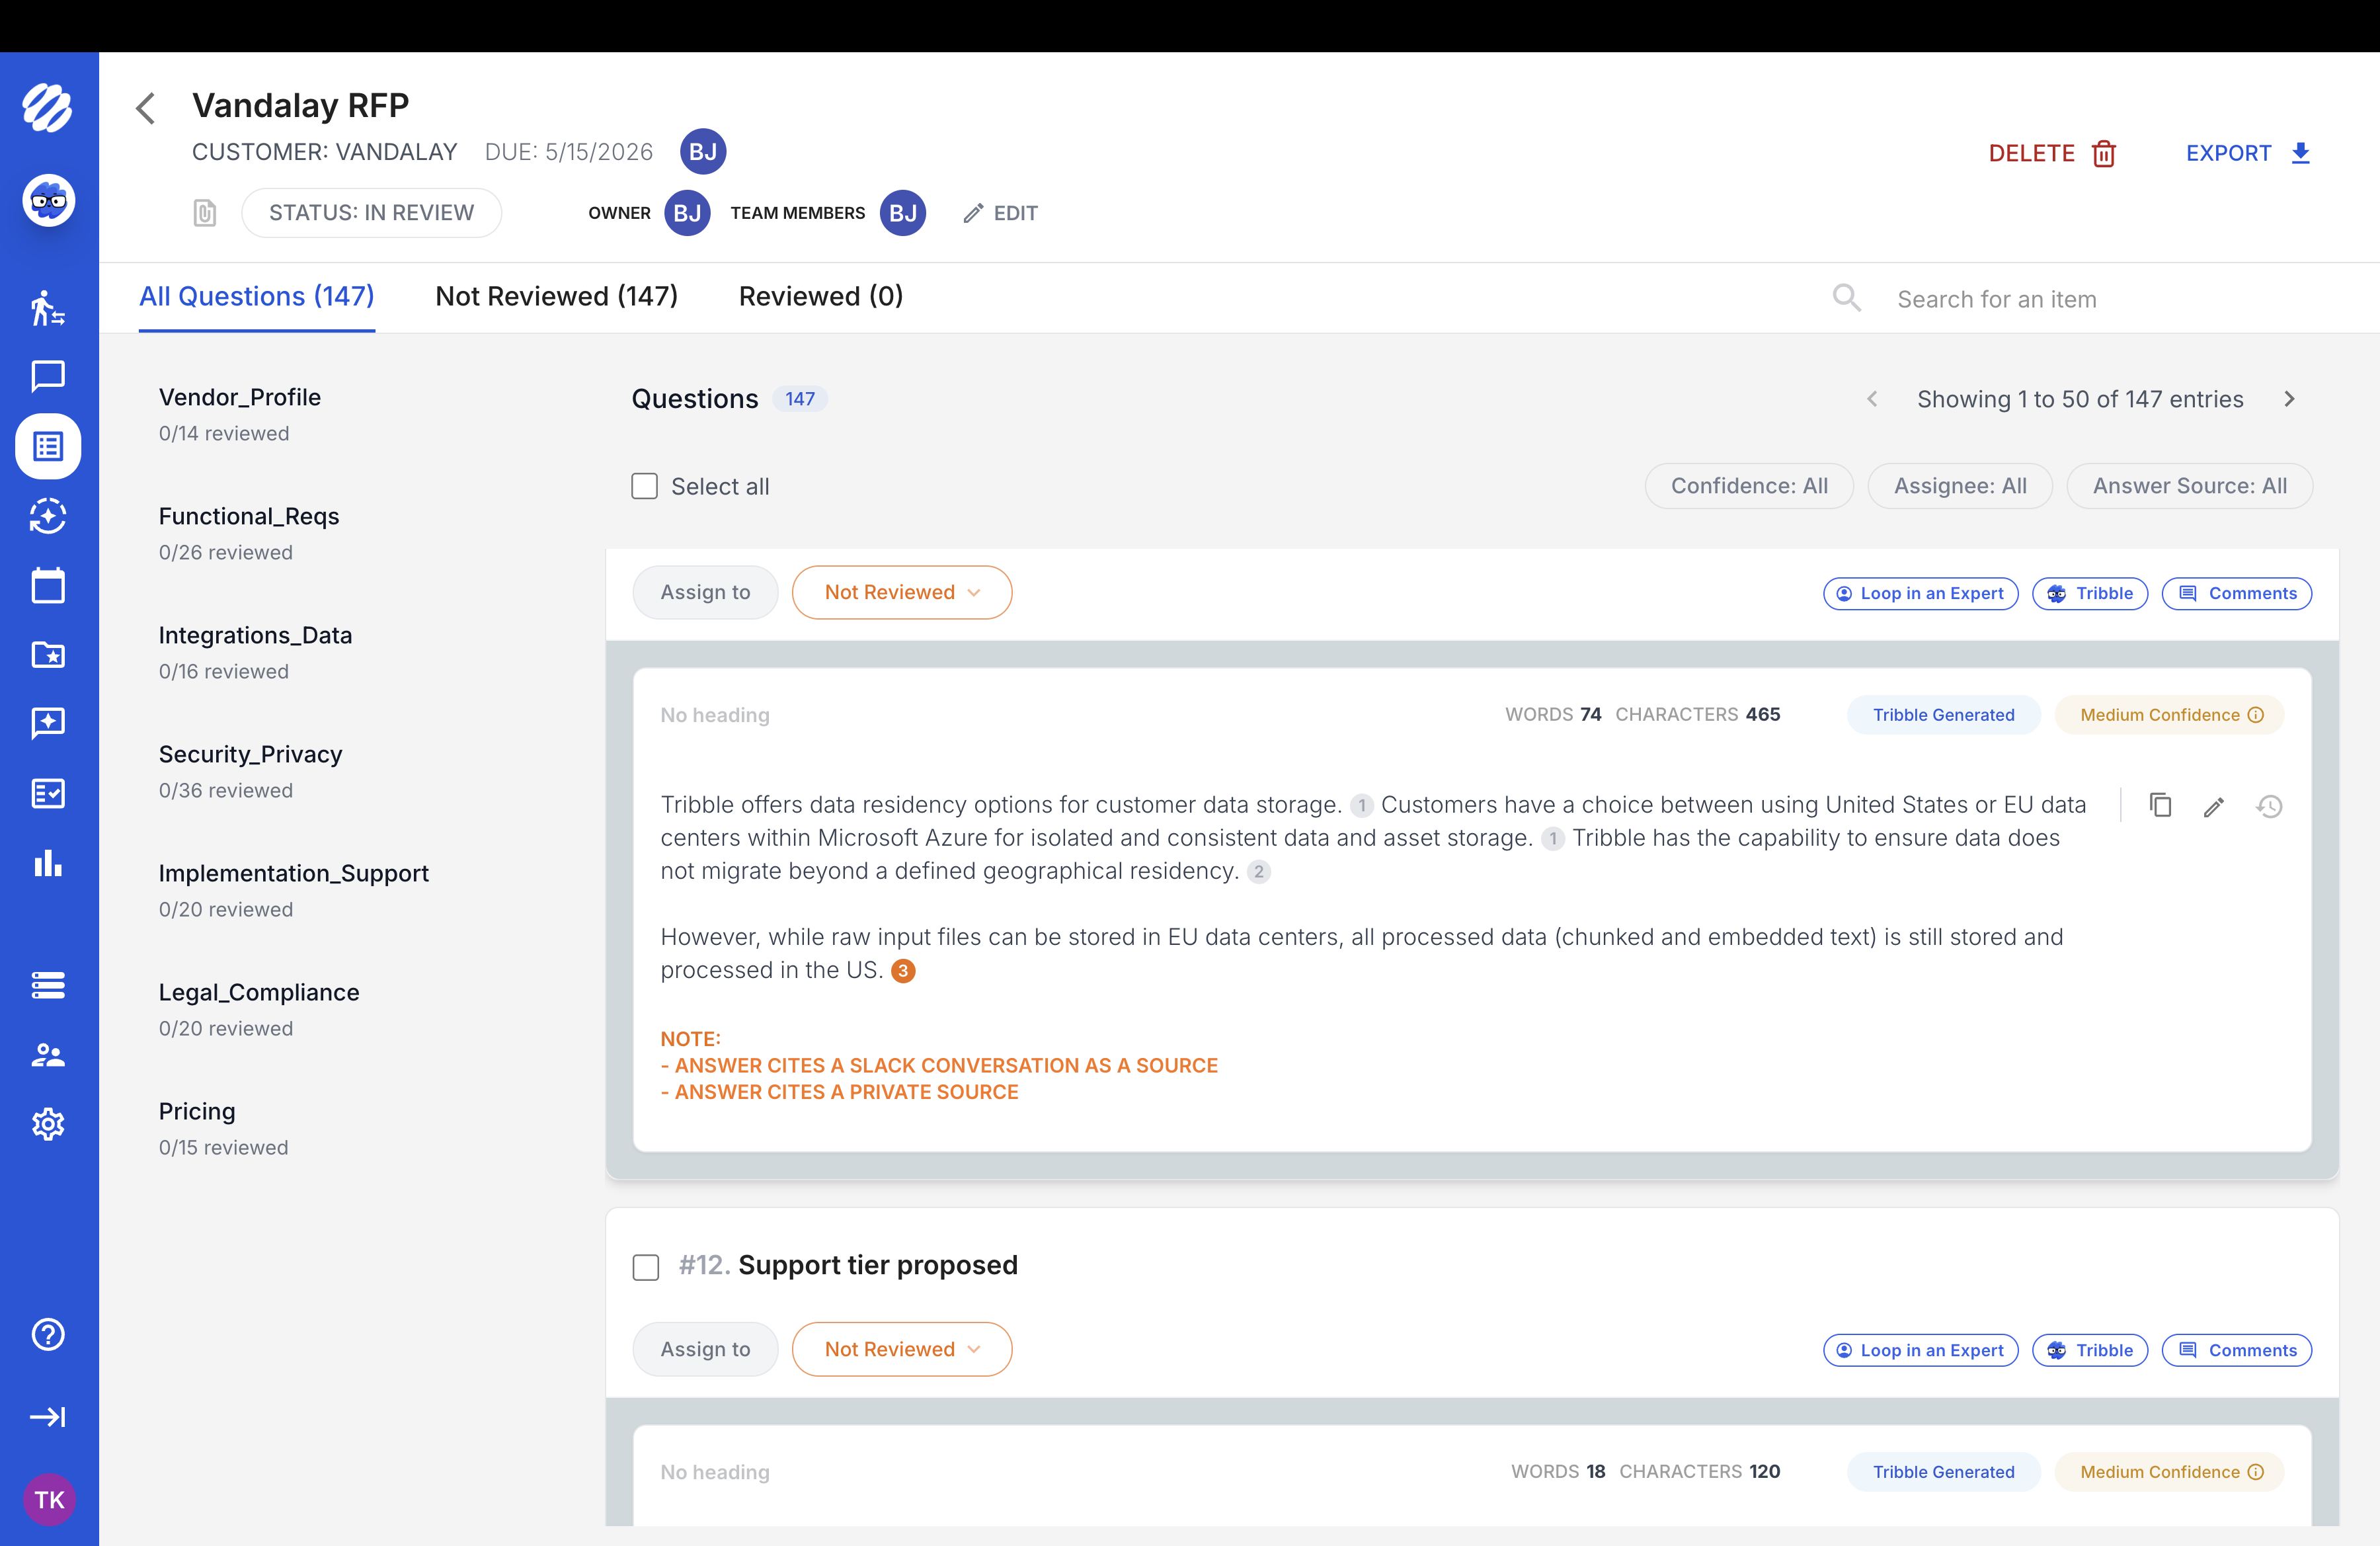
Task: Open the sparkle message sidebar icon
Action: click(x=48, y=723)
